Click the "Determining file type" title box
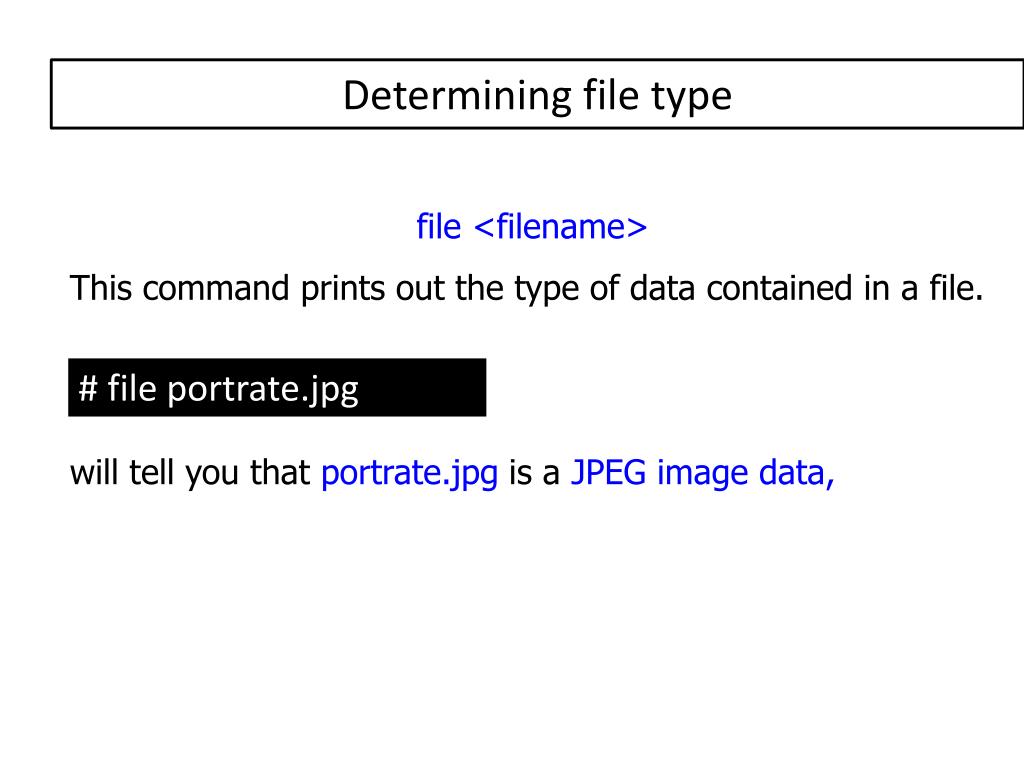This screenshot has width=1024, height=768. pos(537,94)
